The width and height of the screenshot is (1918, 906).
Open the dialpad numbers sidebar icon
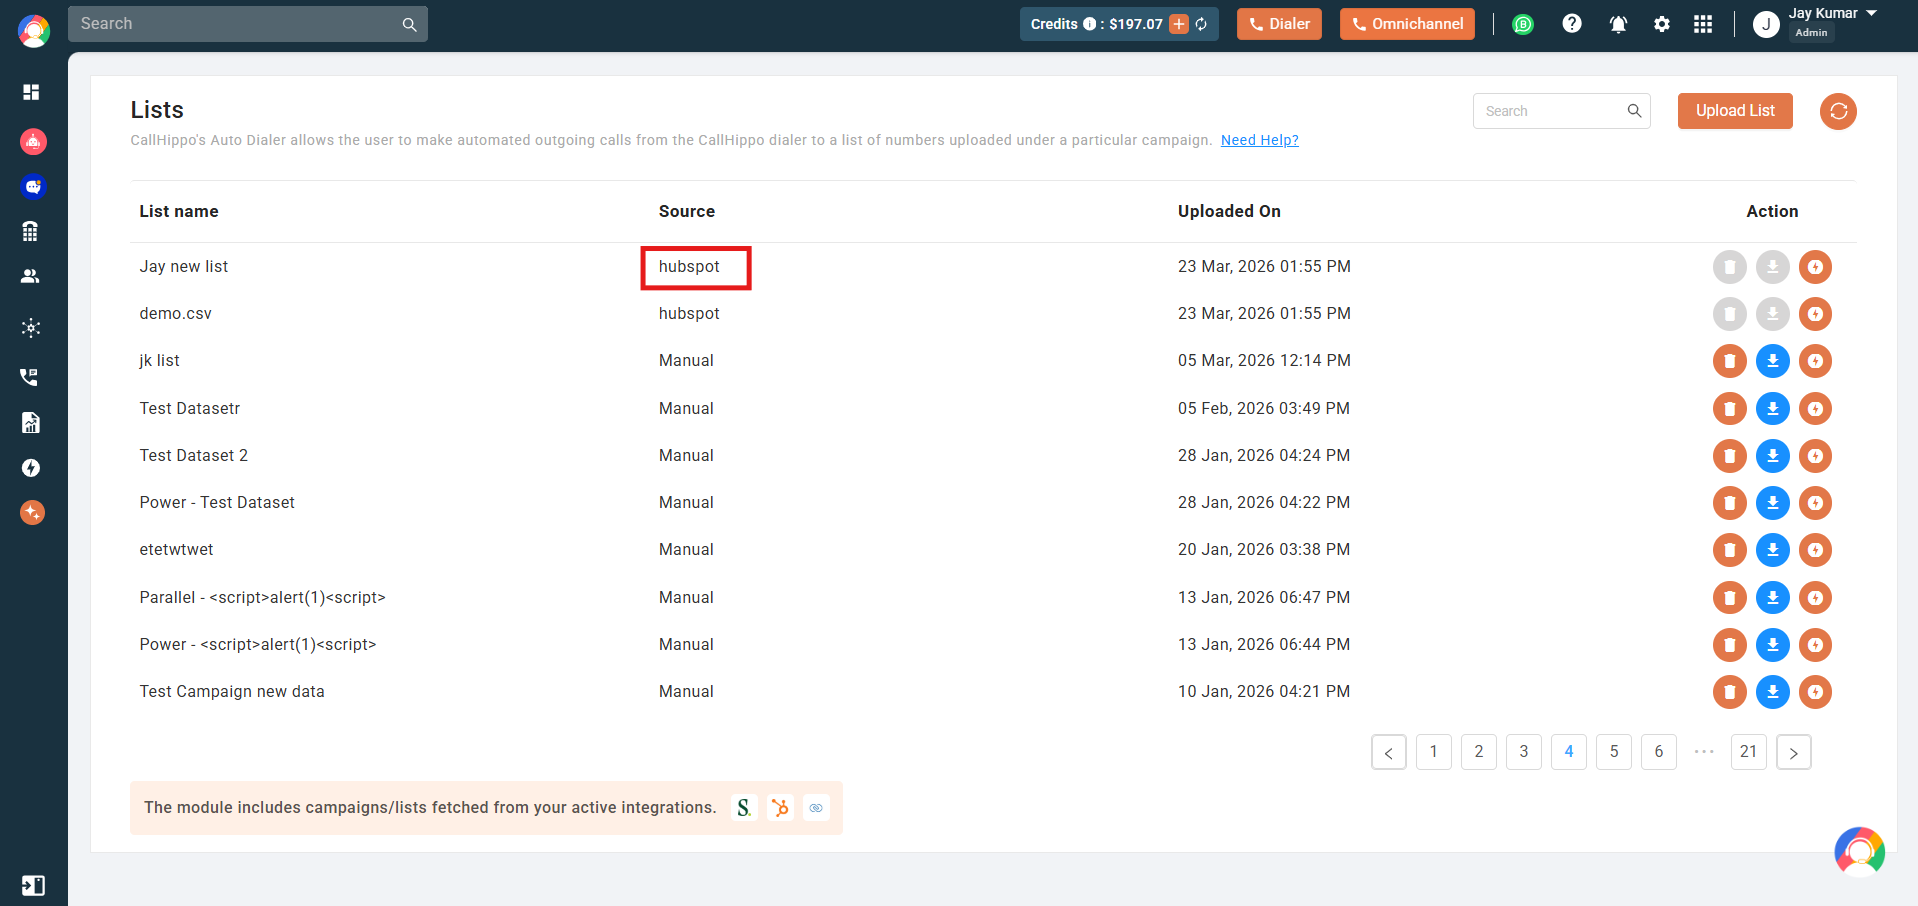[x=31, y=231]
